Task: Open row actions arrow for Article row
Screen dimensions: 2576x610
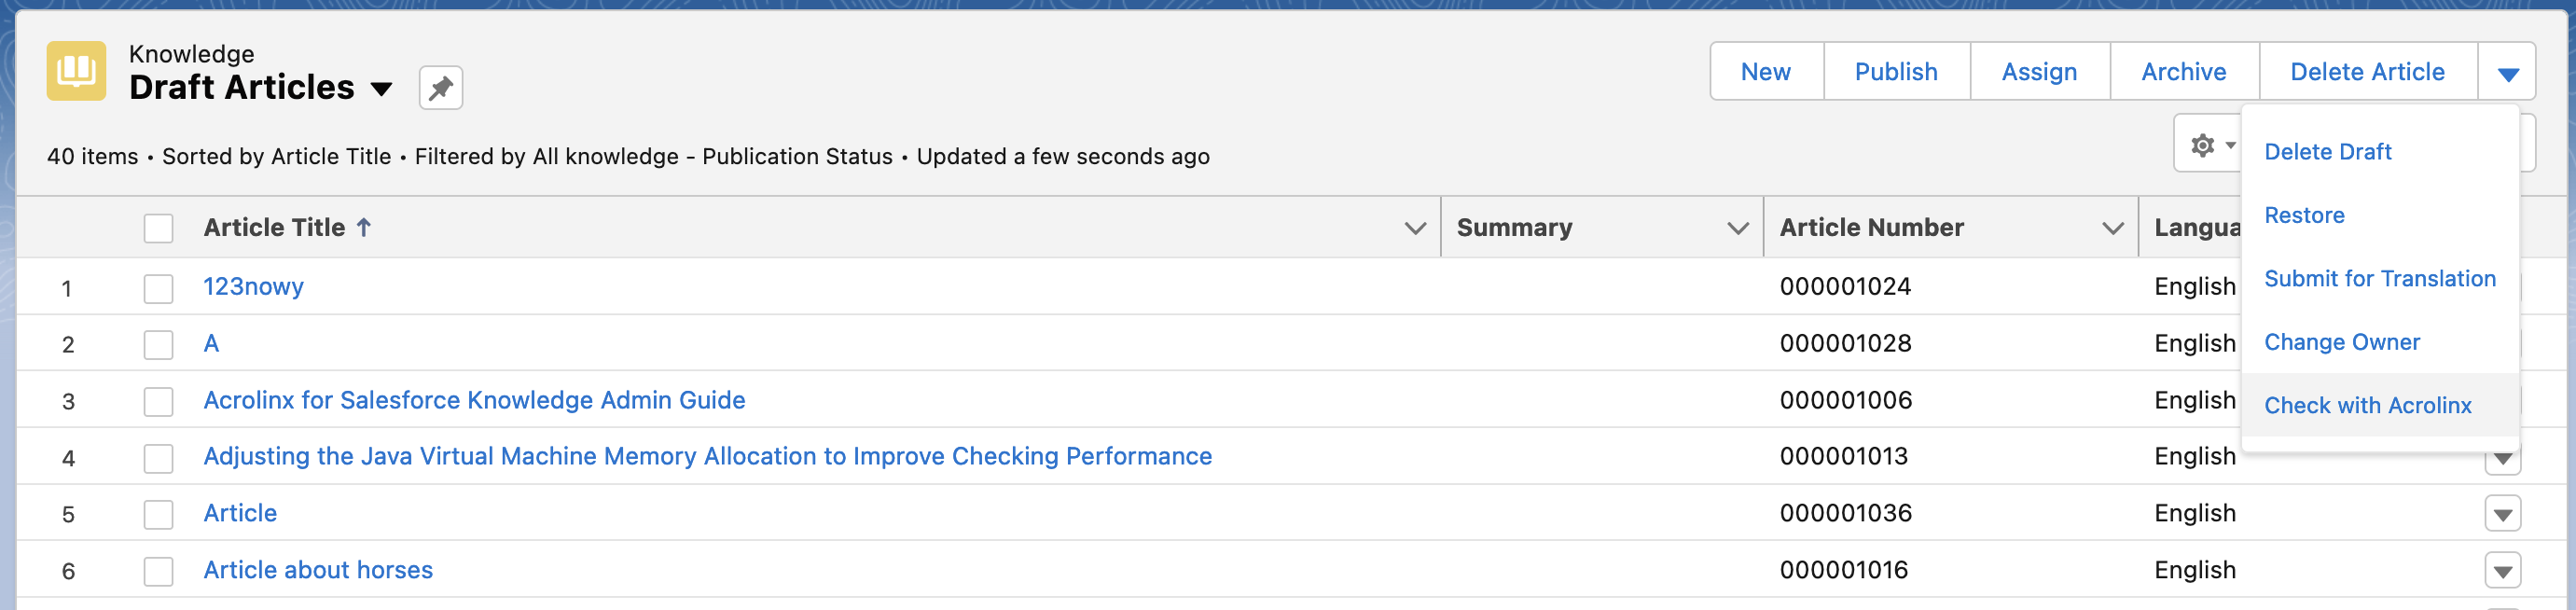Action: tap(2502, 514)
